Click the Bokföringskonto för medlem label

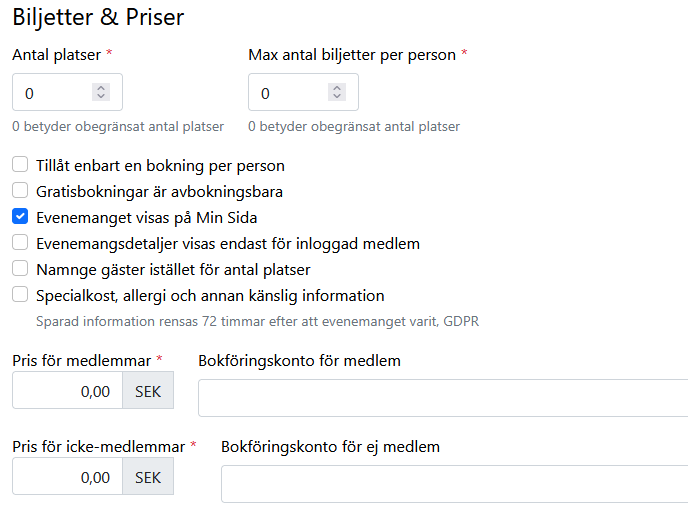pos(300,360)
